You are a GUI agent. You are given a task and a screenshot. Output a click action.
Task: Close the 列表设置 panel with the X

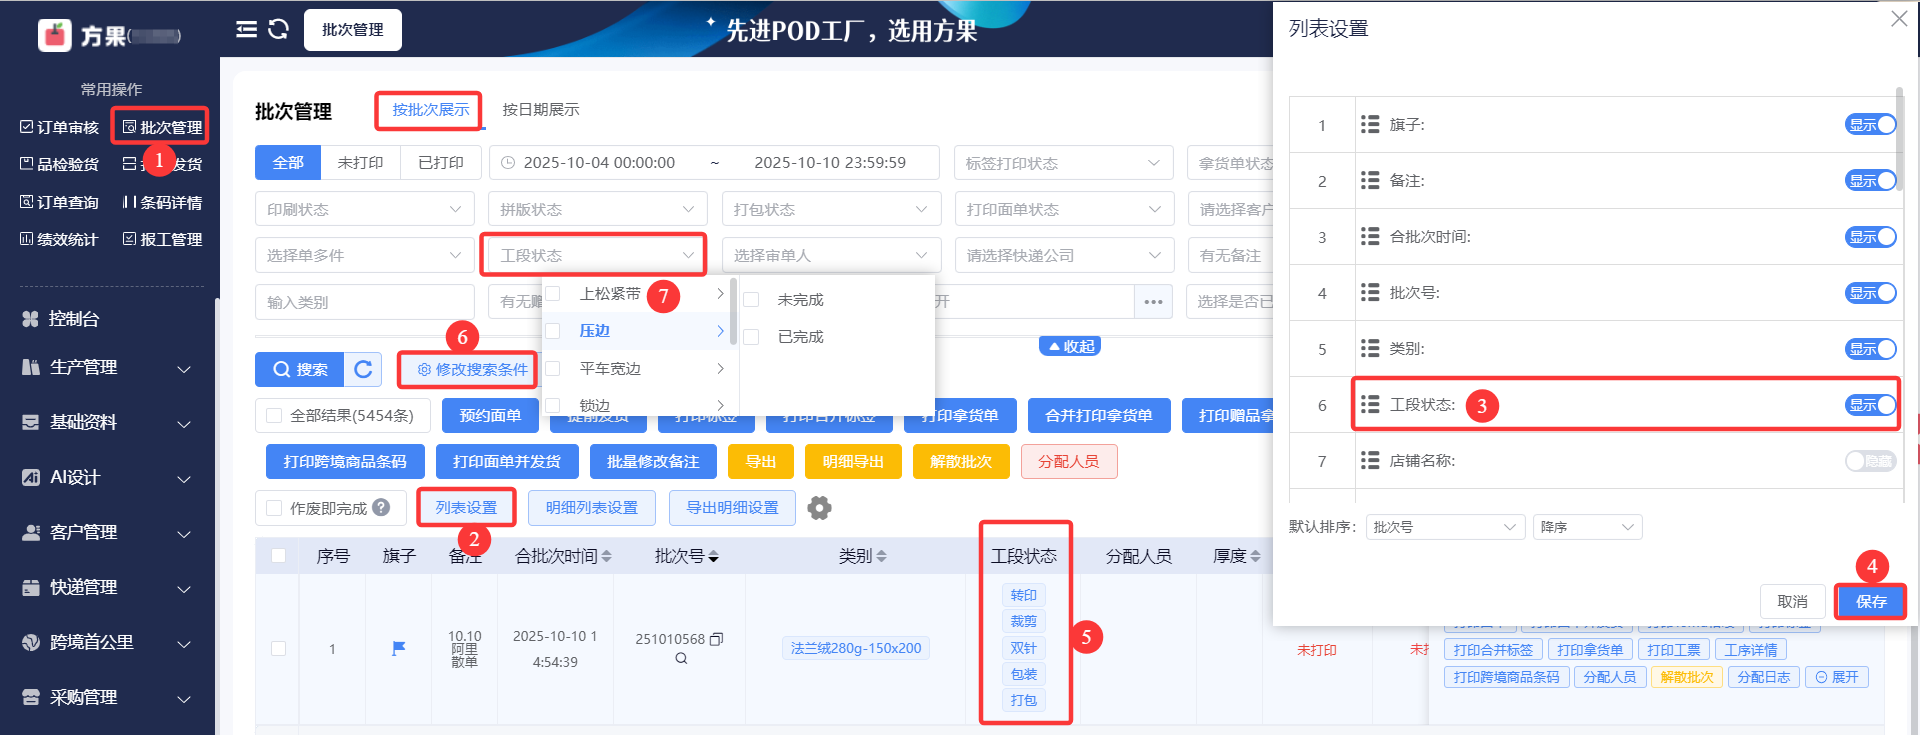(x=1899, y=19)
